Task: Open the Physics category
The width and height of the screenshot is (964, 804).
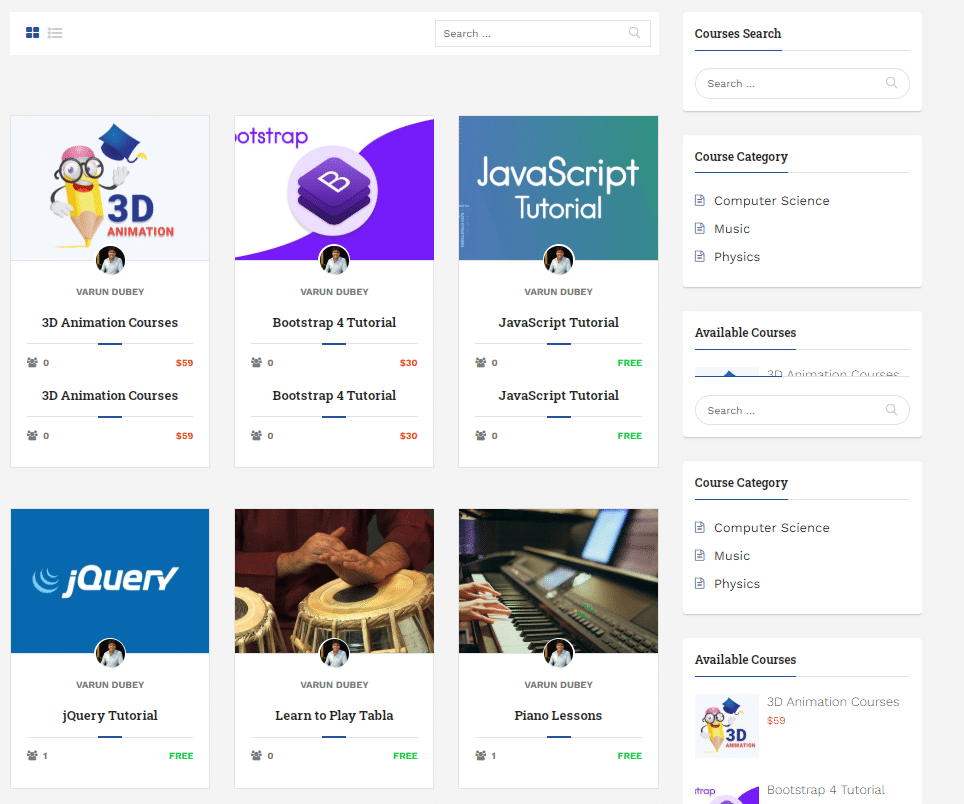Action: (737, 256)
